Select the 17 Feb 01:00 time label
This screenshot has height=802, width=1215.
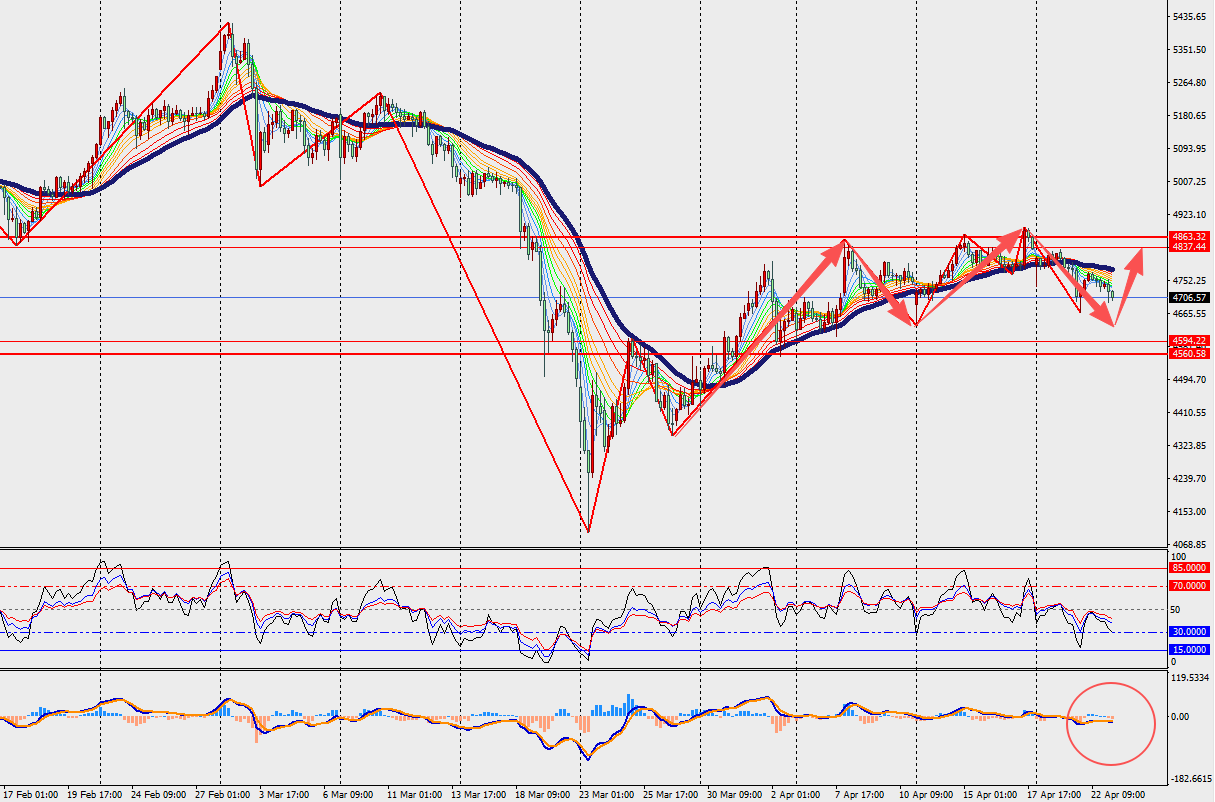pos(31,795)
